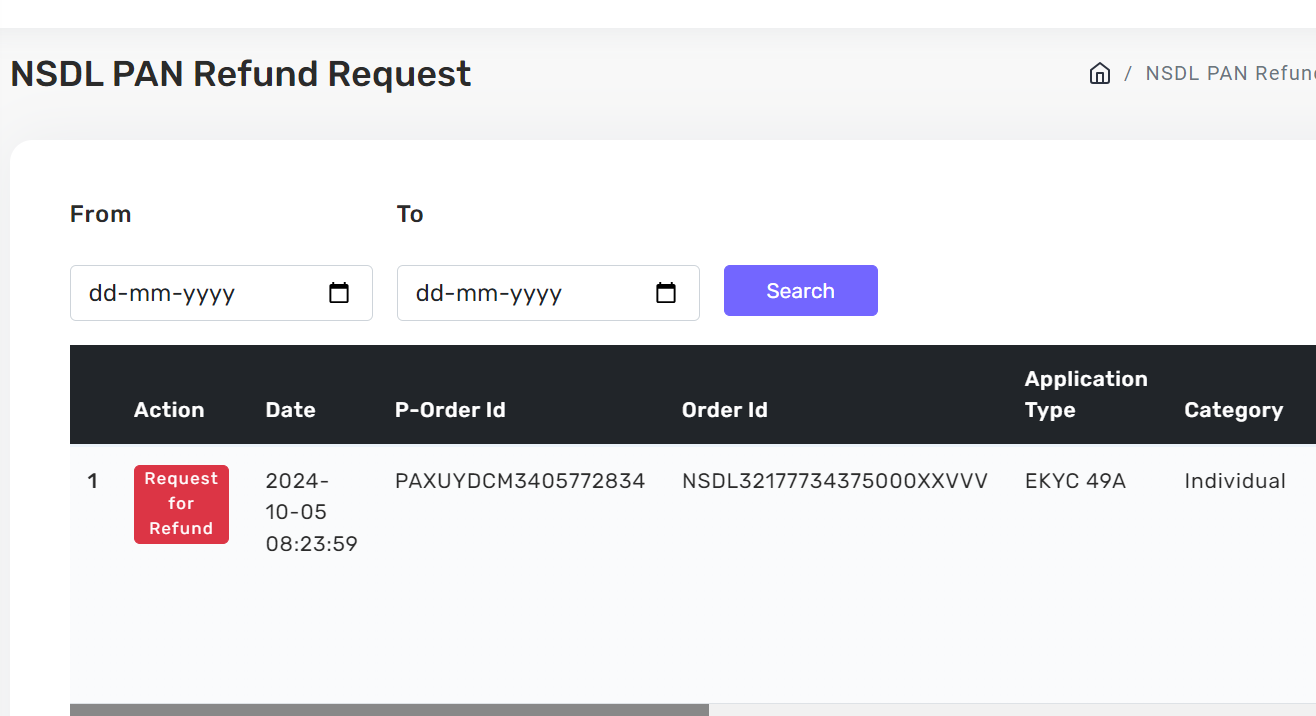Image resolution: width=1316 pixels, height=716 pixels.
Task: Click the Search button
Action: point(800,291)
